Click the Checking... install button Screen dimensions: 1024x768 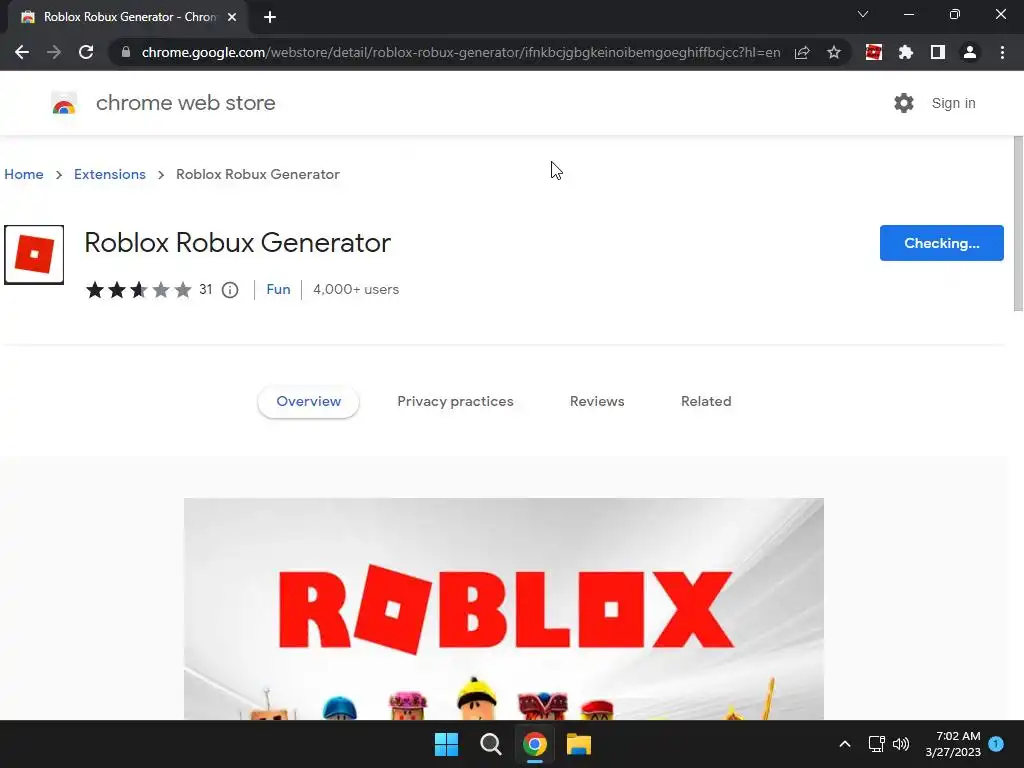(941, 243)
